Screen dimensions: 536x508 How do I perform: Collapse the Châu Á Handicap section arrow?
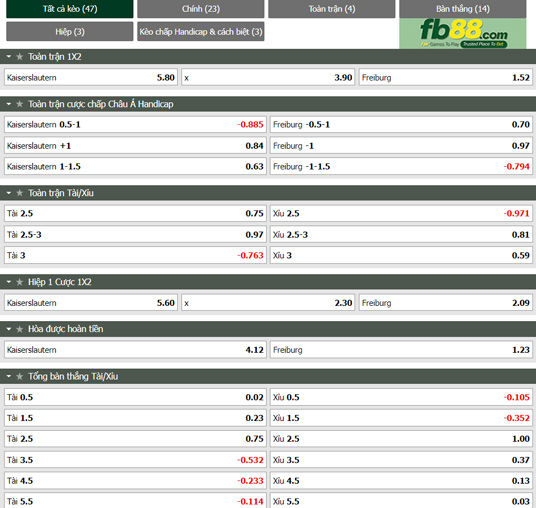[9, 104]
